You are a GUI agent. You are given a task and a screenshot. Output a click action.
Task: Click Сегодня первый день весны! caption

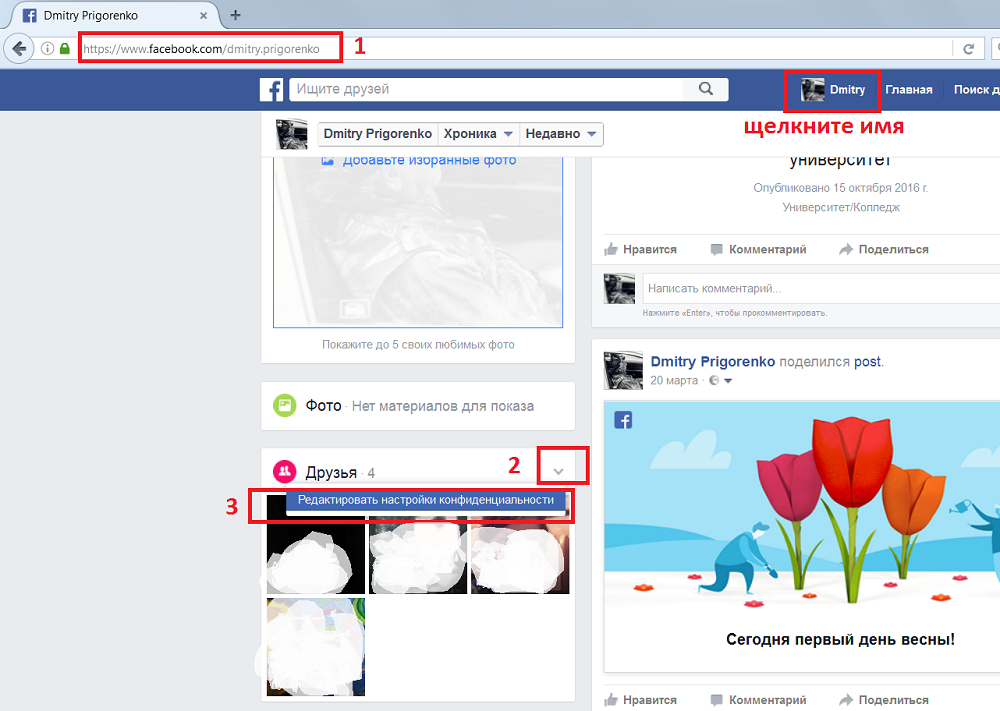(x=841, y=640)
